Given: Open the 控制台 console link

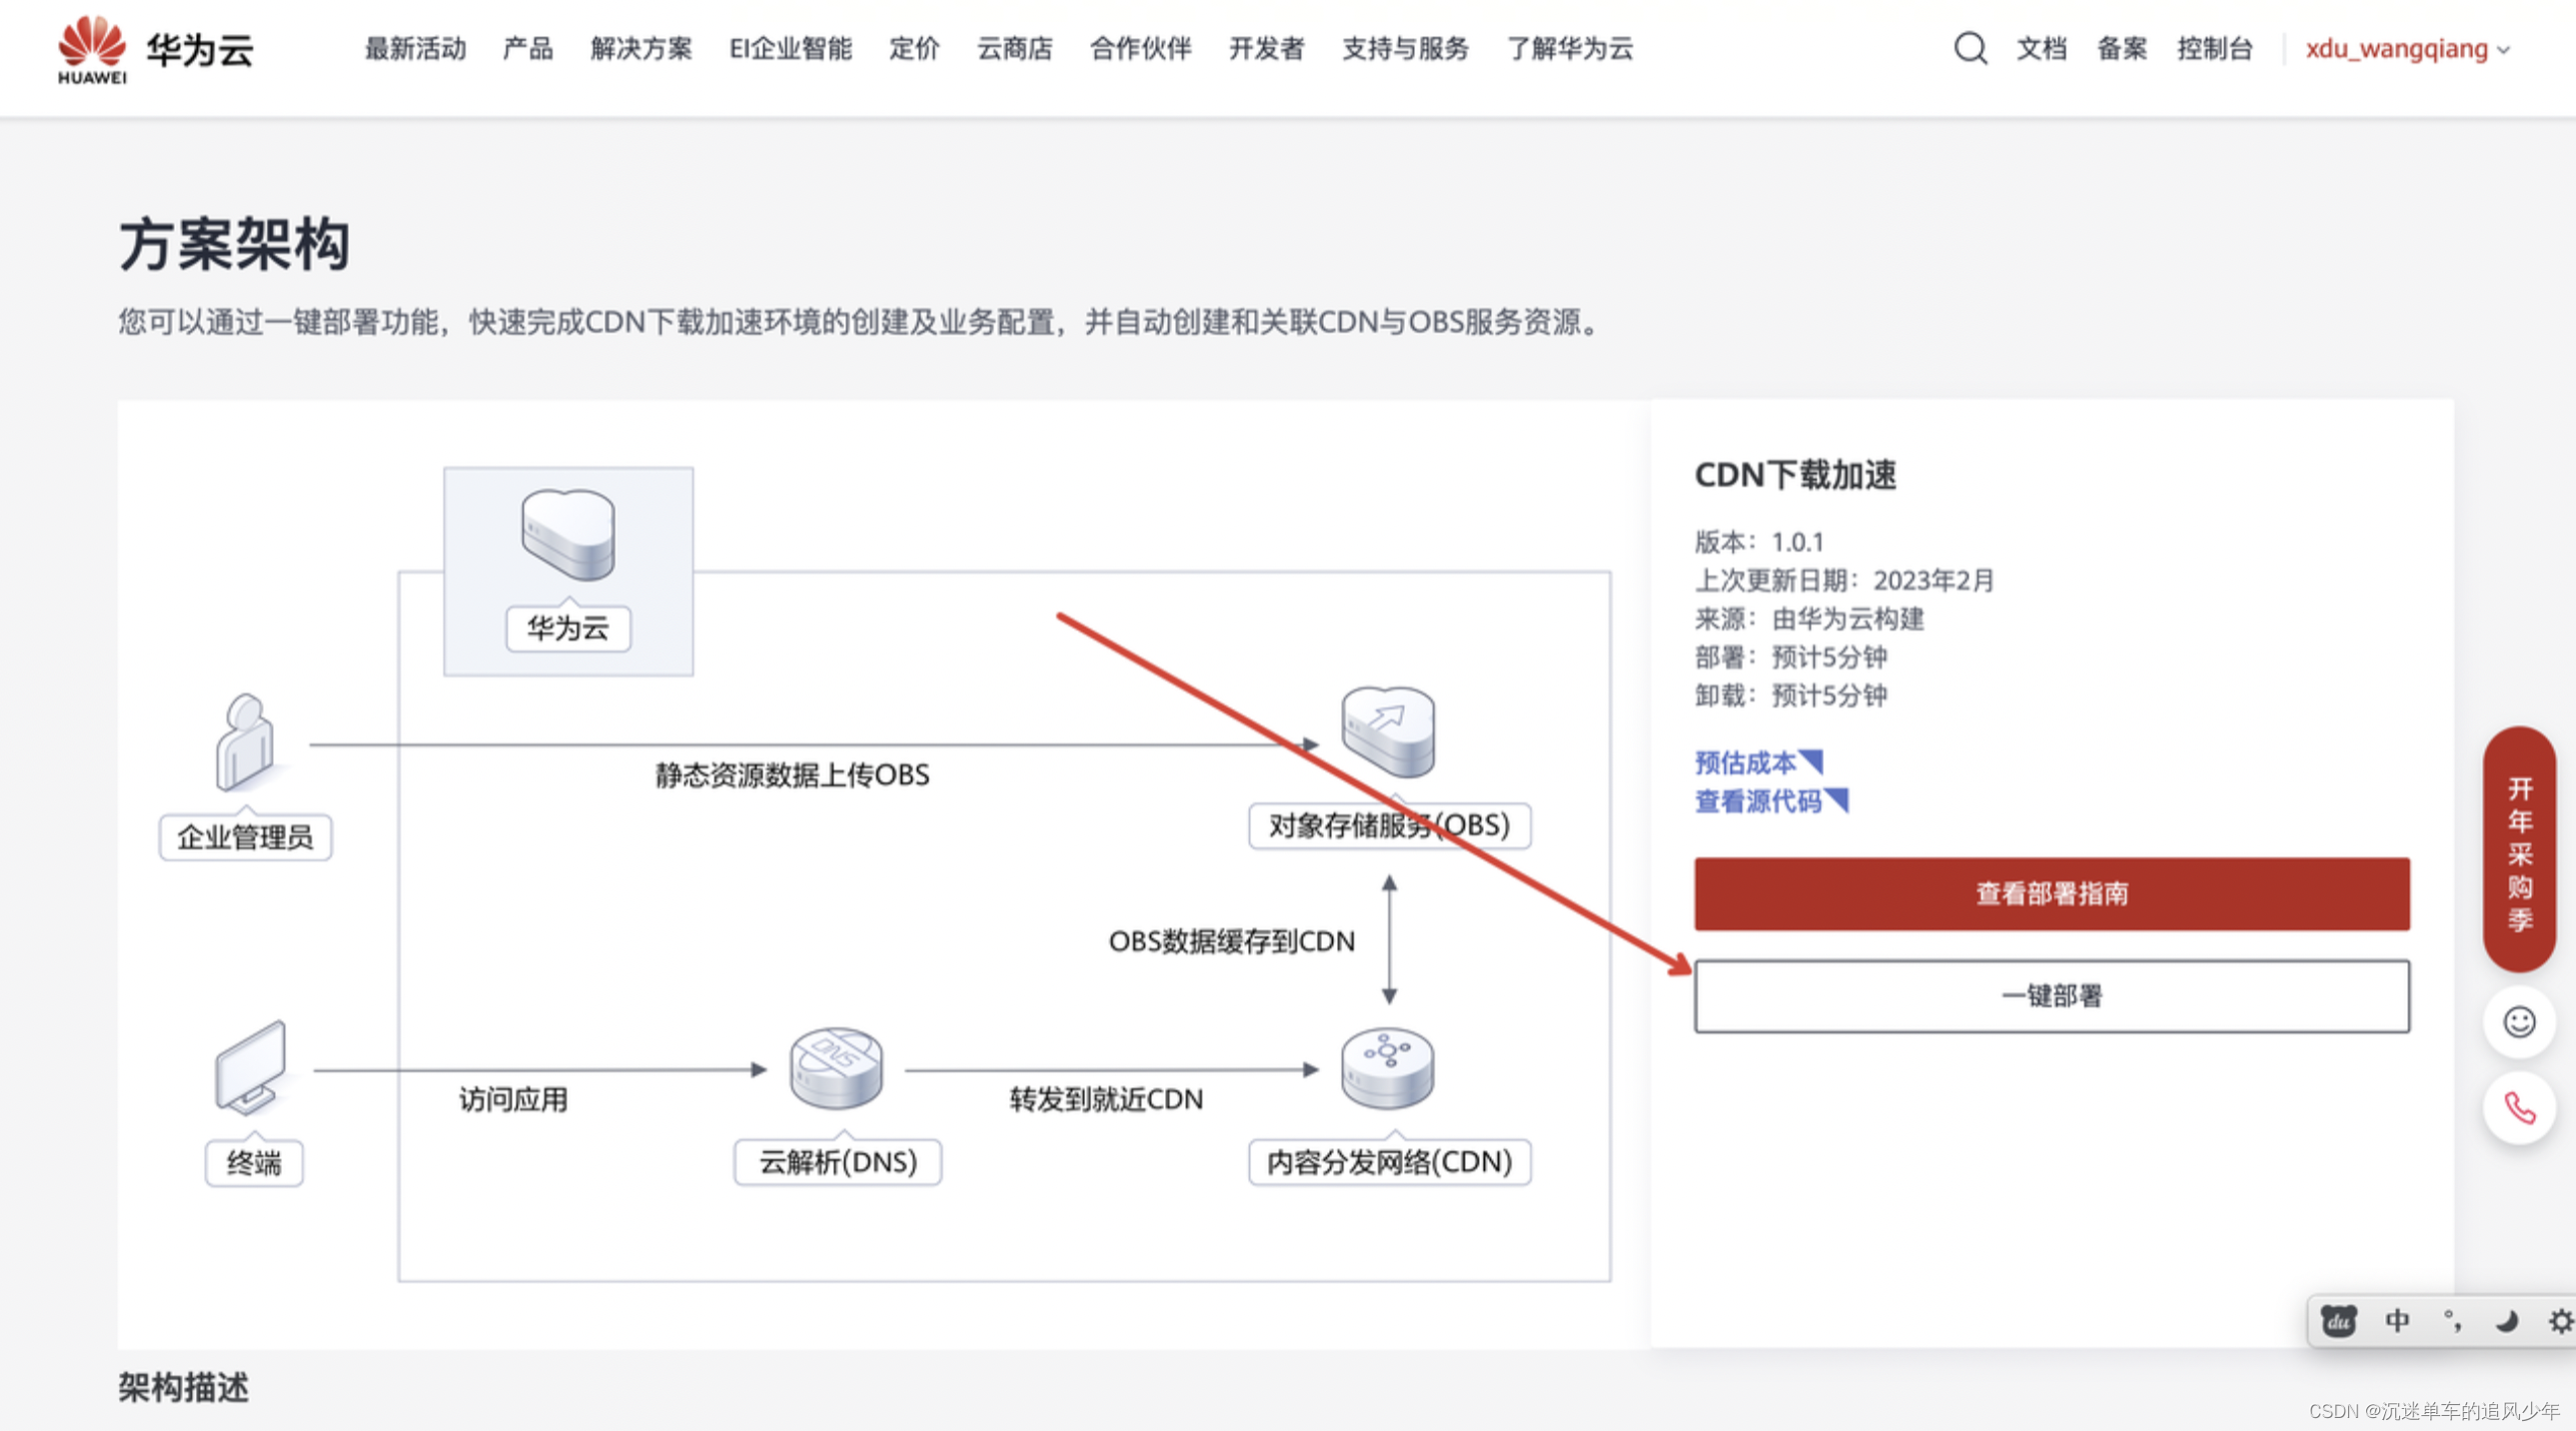Looking at the screenshot, I should (2214, 49).
